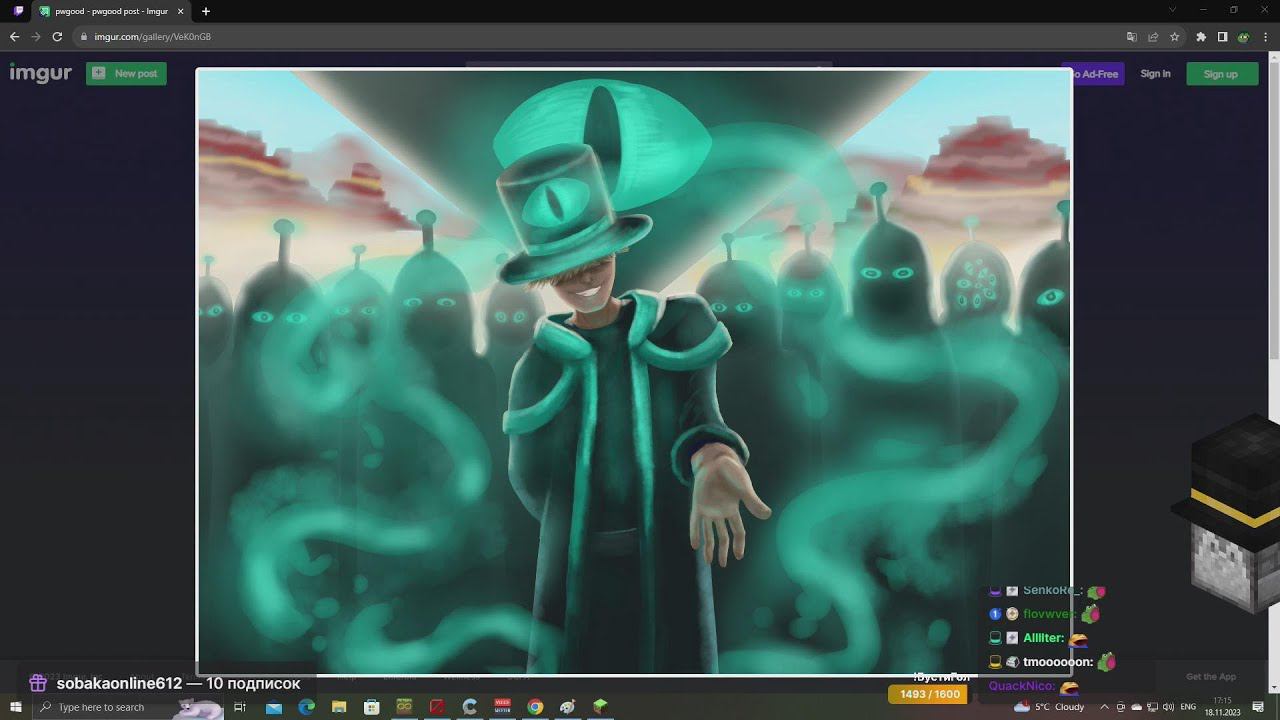
Task: Click the translate page icon
Action: tap(1131, 37)
